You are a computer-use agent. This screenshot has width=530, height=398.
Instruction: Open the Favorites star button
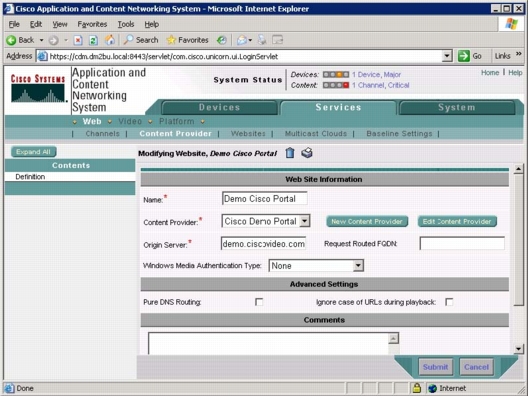(x=188, y=40)
